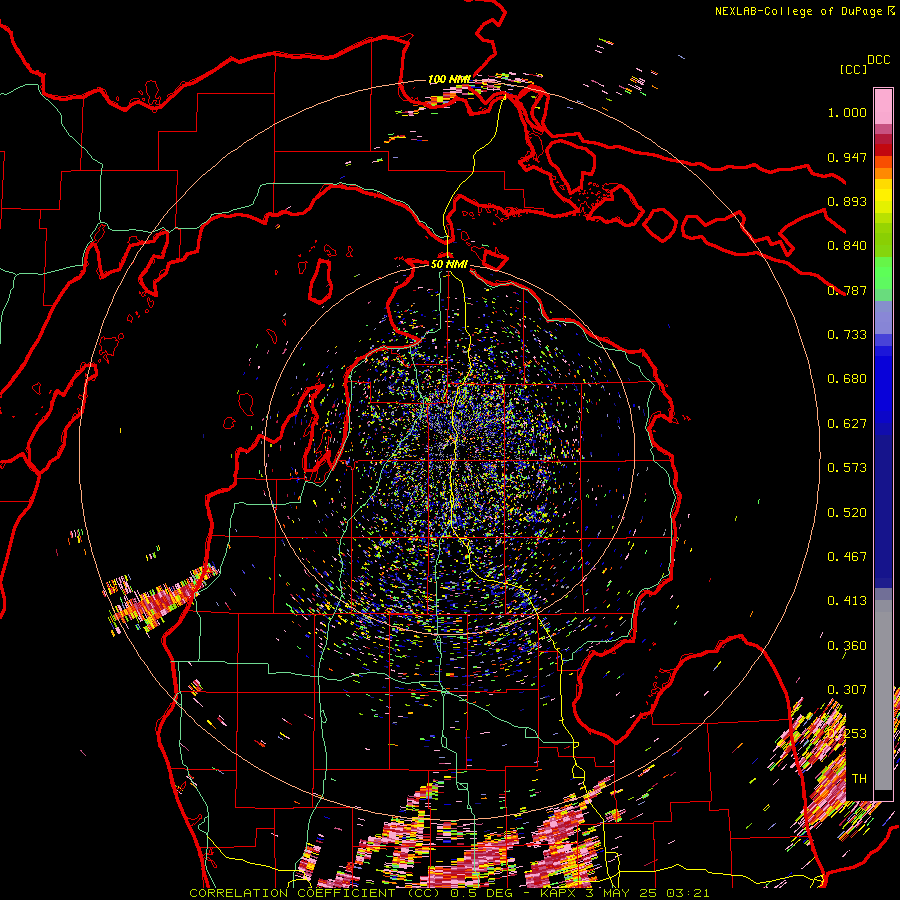
Task: Select the 0.573 scale value
Action: [847, 468]
